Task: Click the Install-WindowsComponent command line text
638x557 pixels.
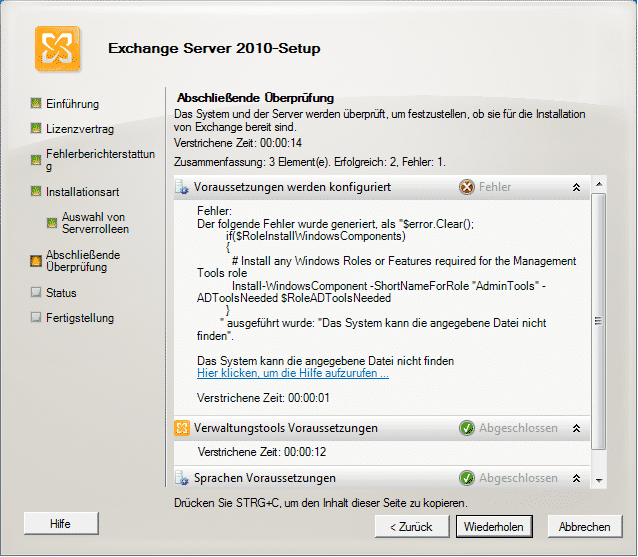Action: coord(371,292)
